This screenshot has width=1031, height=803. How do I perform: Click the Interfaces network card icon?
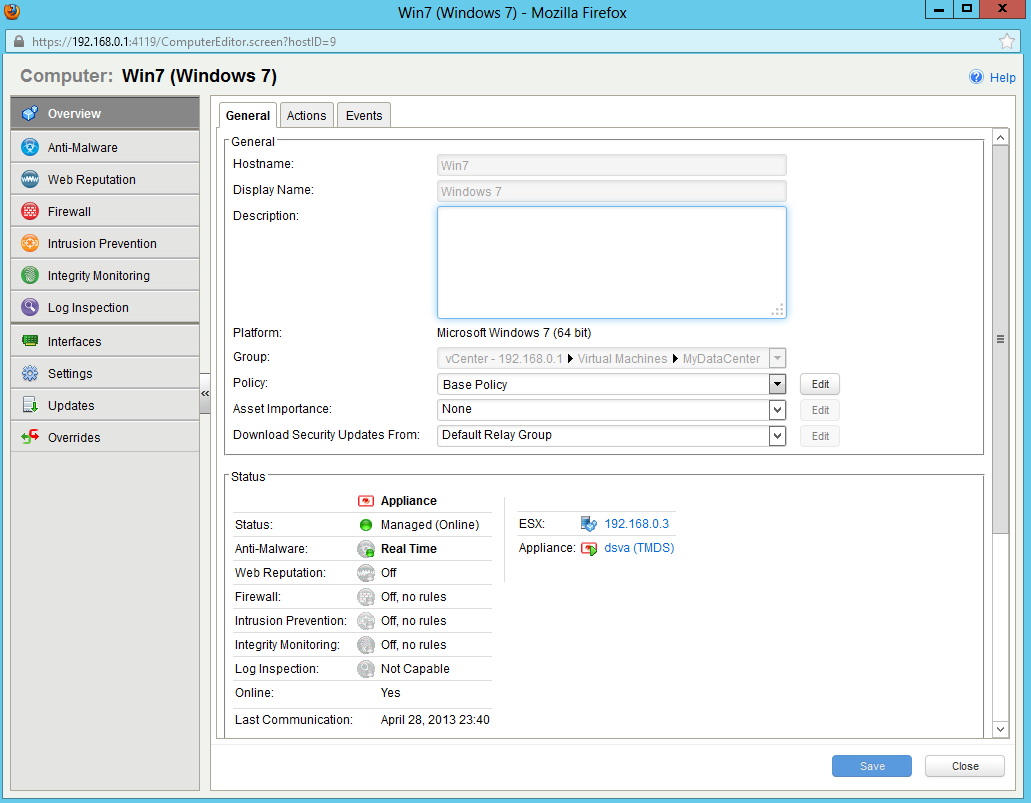pyautogui.click(x=30, y=341)
